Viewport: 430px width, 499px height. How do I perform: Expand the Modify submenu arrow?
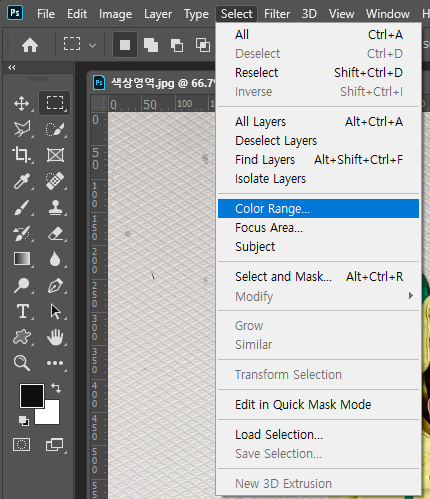(x=411, y=296)
